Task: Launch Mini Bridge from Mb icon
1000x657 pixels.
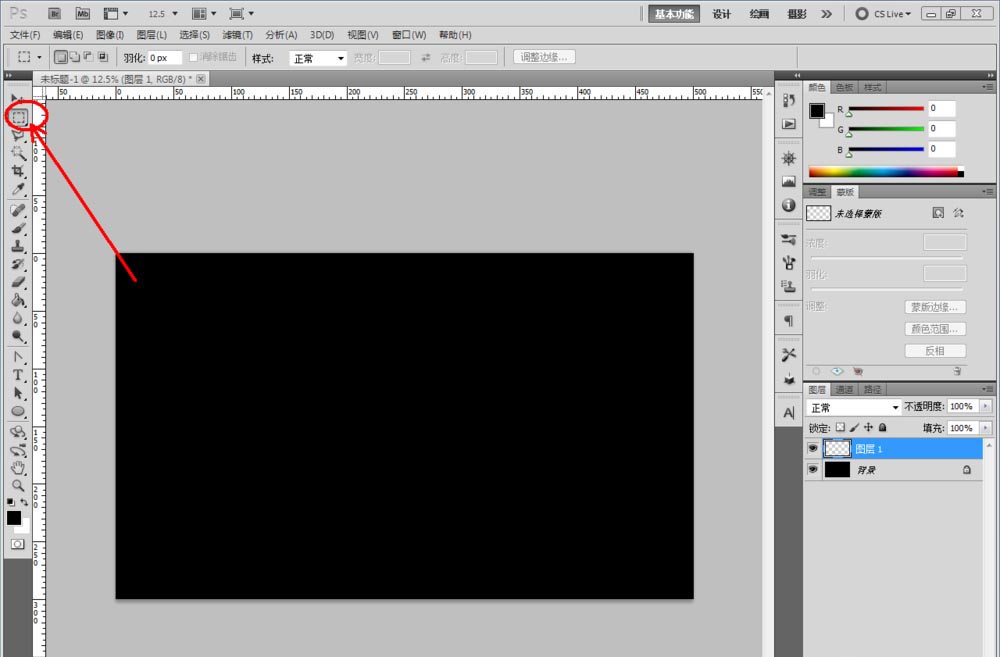Action: click(x=83, y=13)
